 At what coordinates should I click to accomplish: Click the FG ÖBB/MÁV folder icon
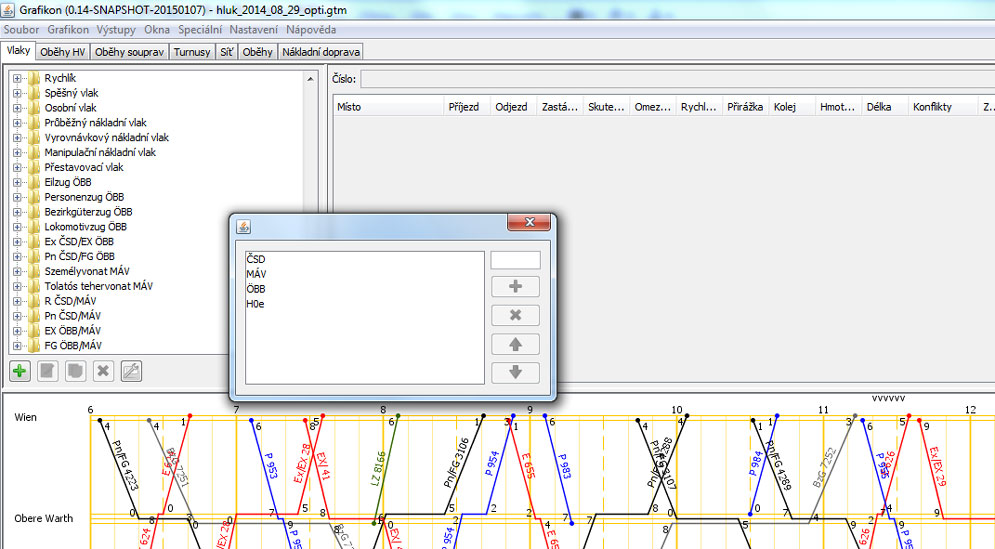coord(34,346)
